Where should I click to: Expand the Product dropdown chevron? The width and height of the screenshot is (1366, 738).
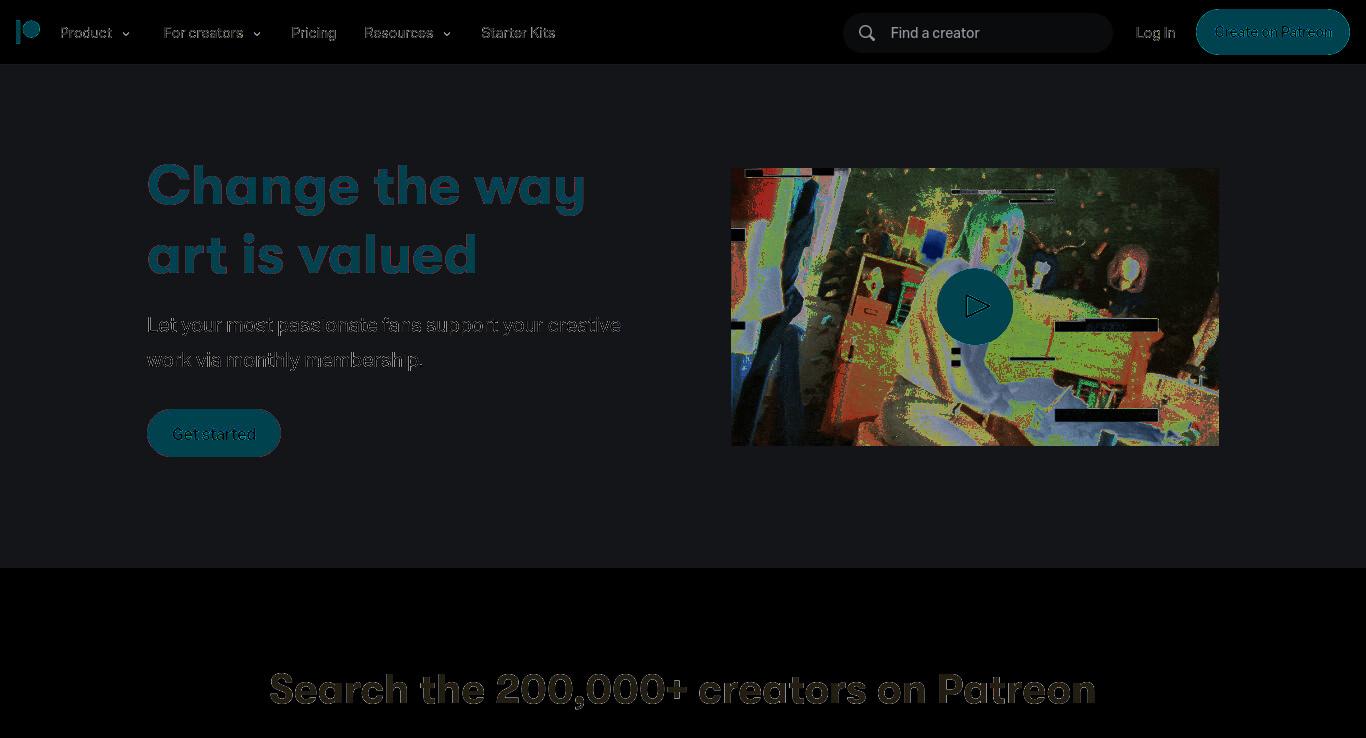(126, 34)
